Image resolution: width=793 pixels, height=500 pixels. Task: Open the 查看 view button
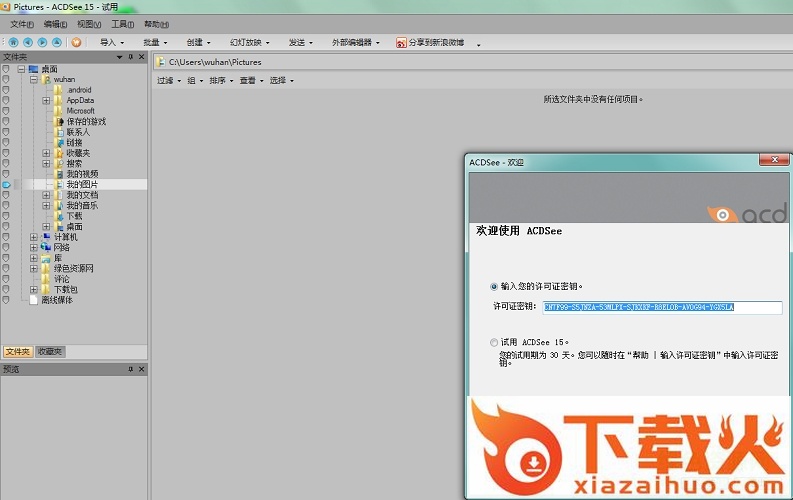click(x=251, y=80)
